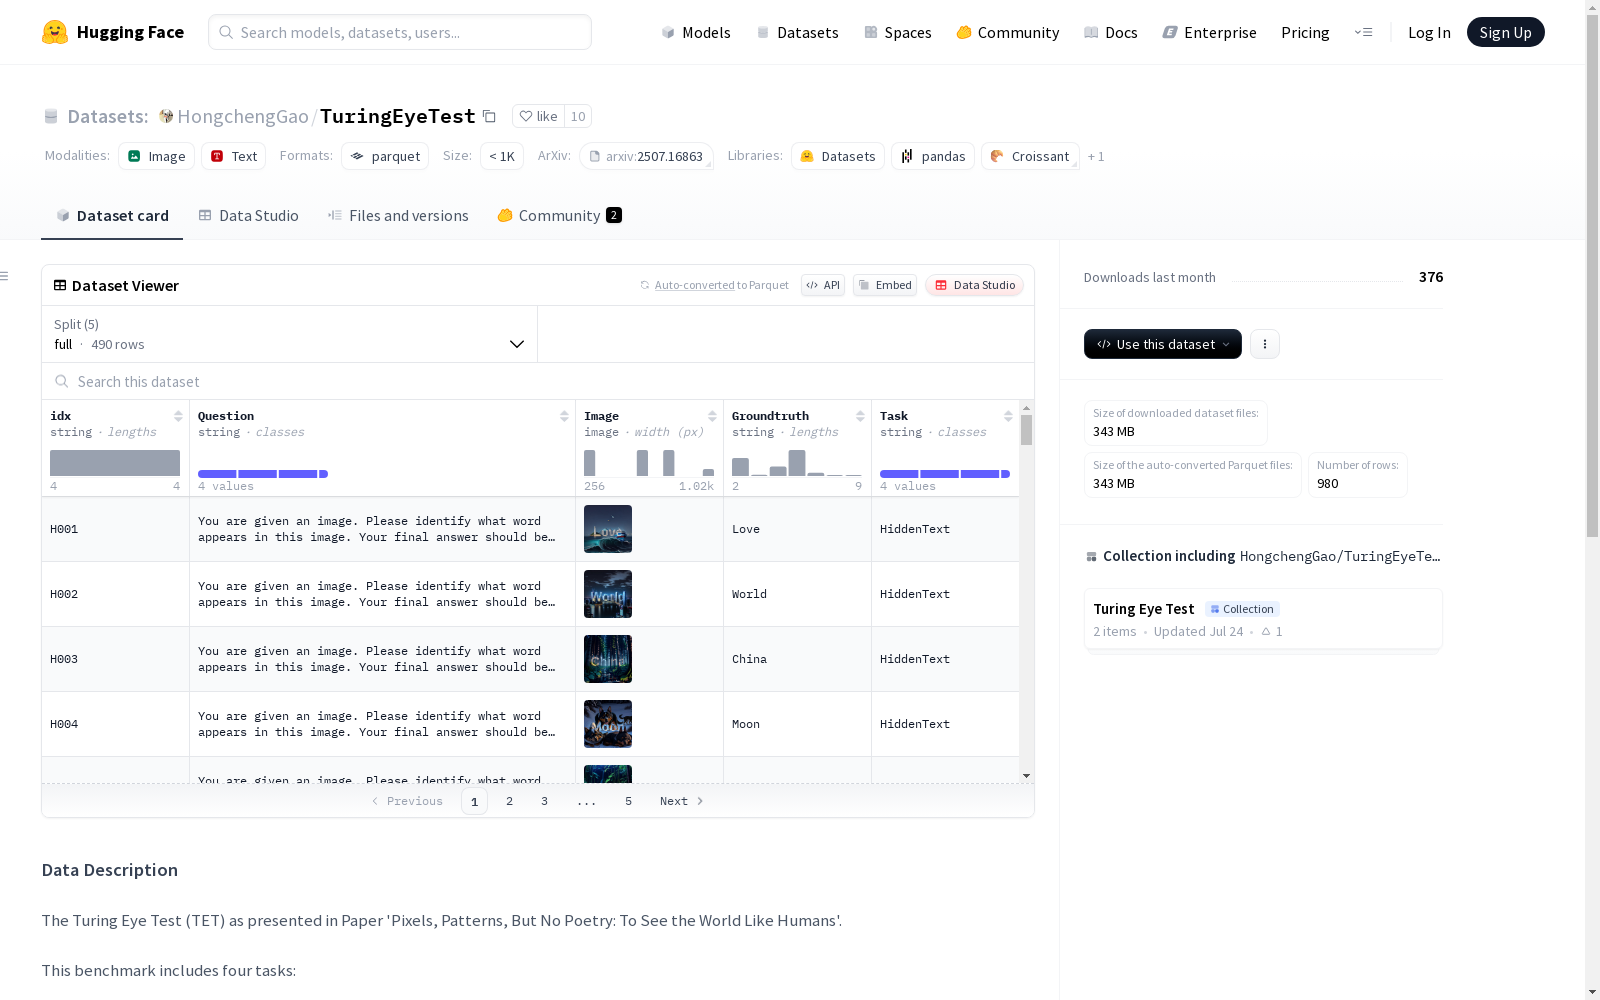Open the Community tab with 2 discussions
Image resolution: width=1600 pixels, height=1000 pixels.
560,216
